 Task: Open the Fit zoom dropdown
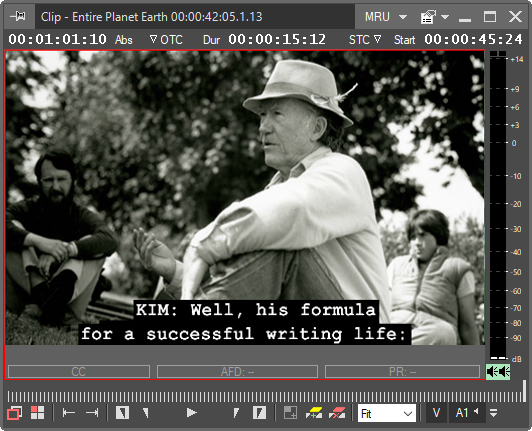click(x=387, y=413)
